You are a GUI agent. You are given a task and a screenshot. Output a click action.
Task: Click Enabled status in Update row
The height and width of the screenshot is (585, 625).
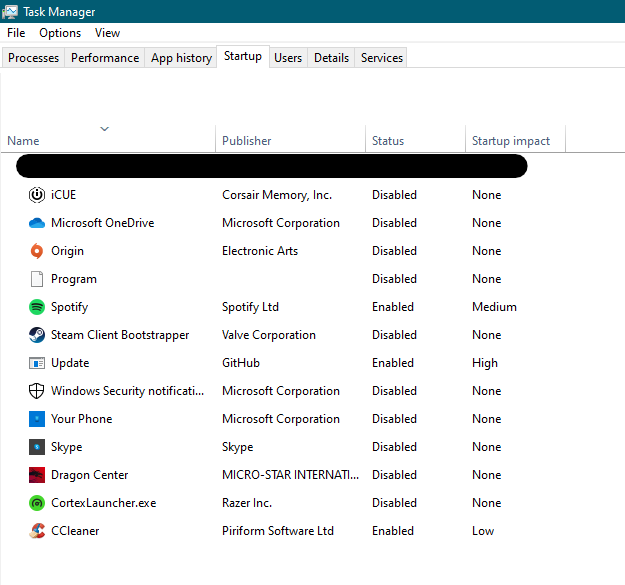point(393,363)
